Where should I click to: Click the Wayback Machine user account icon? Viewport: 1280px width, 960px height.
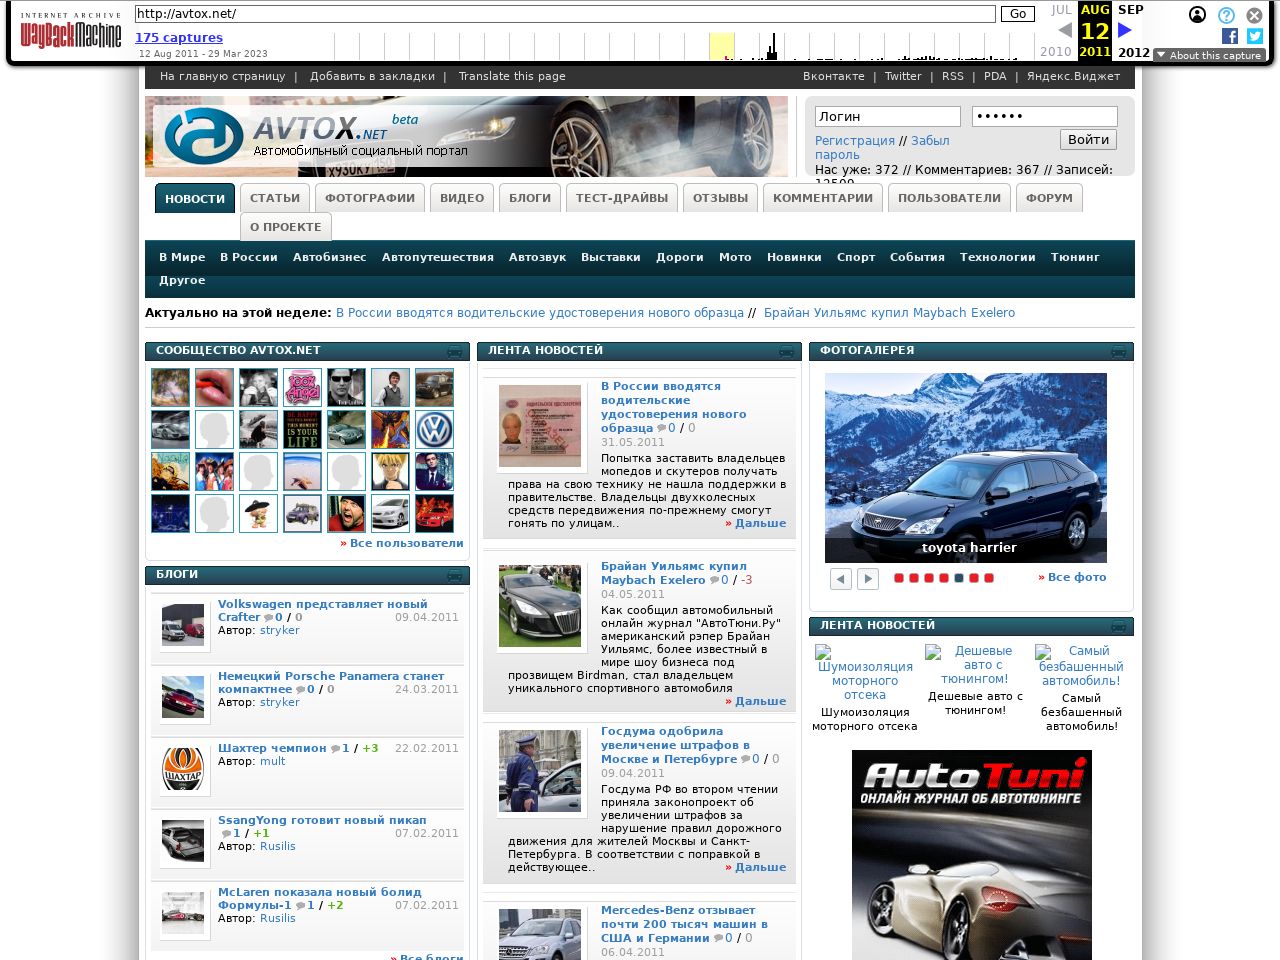tap(1197, 15)
